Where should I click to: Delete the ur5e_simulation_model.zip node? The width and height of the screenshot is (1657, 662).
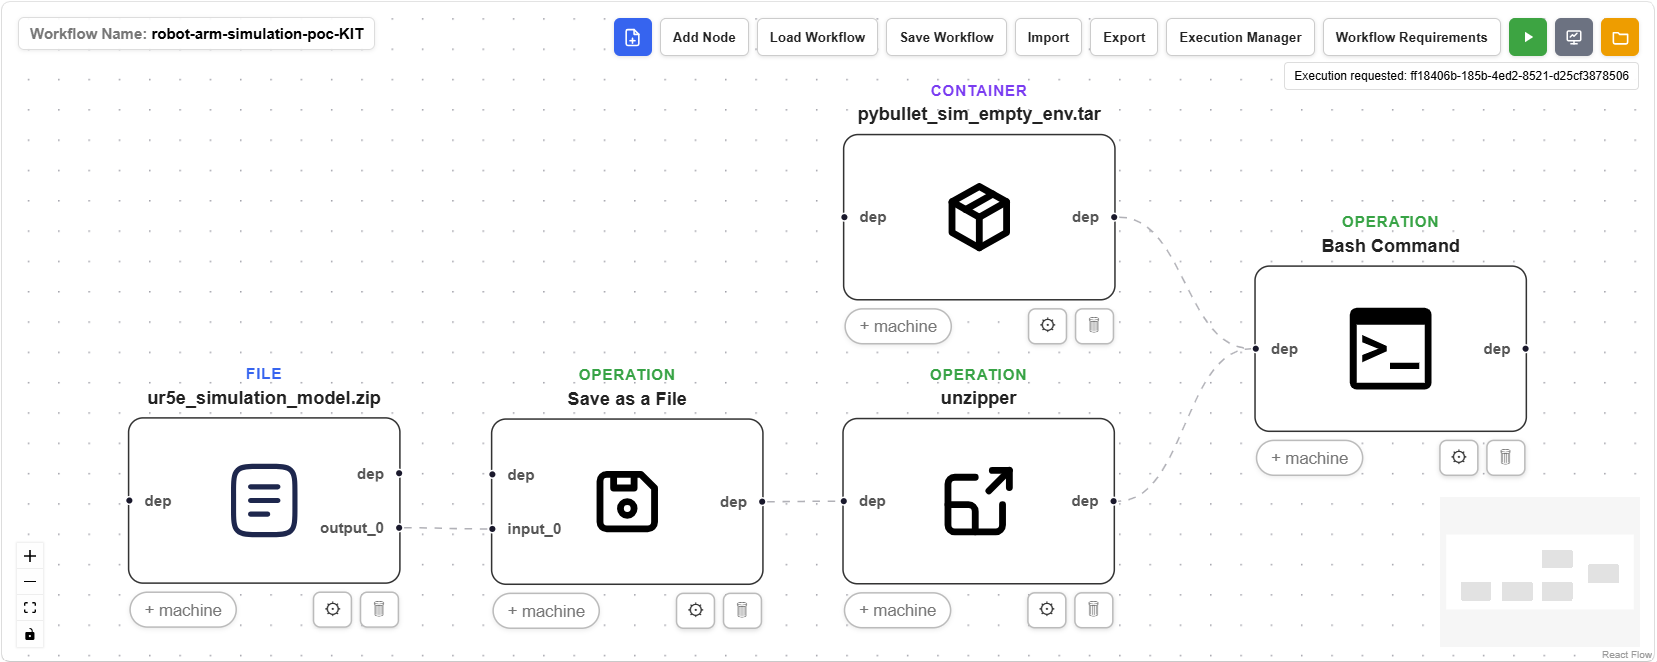(x=379, y=609)
